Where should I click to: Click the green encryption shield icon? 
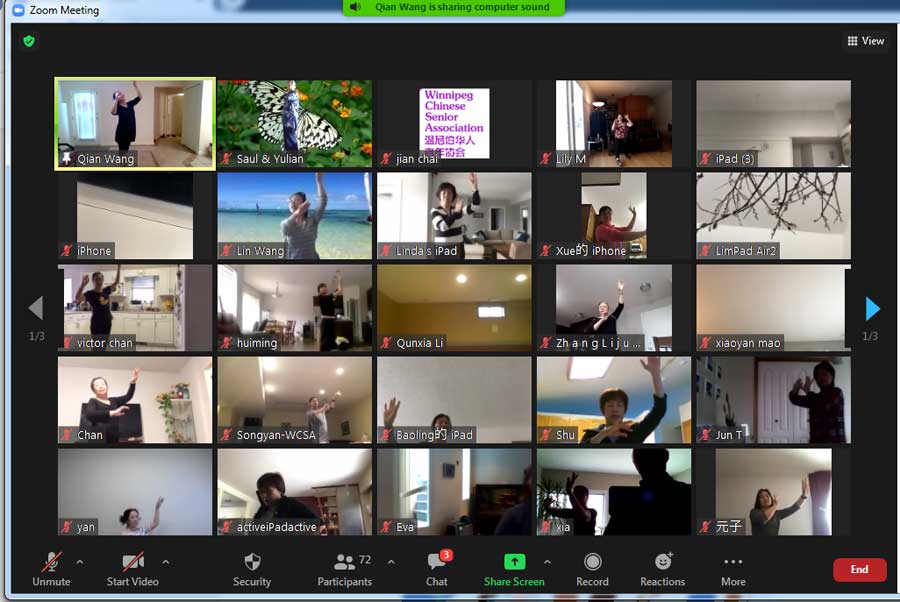pyautogui.click(x=29, y=41)
